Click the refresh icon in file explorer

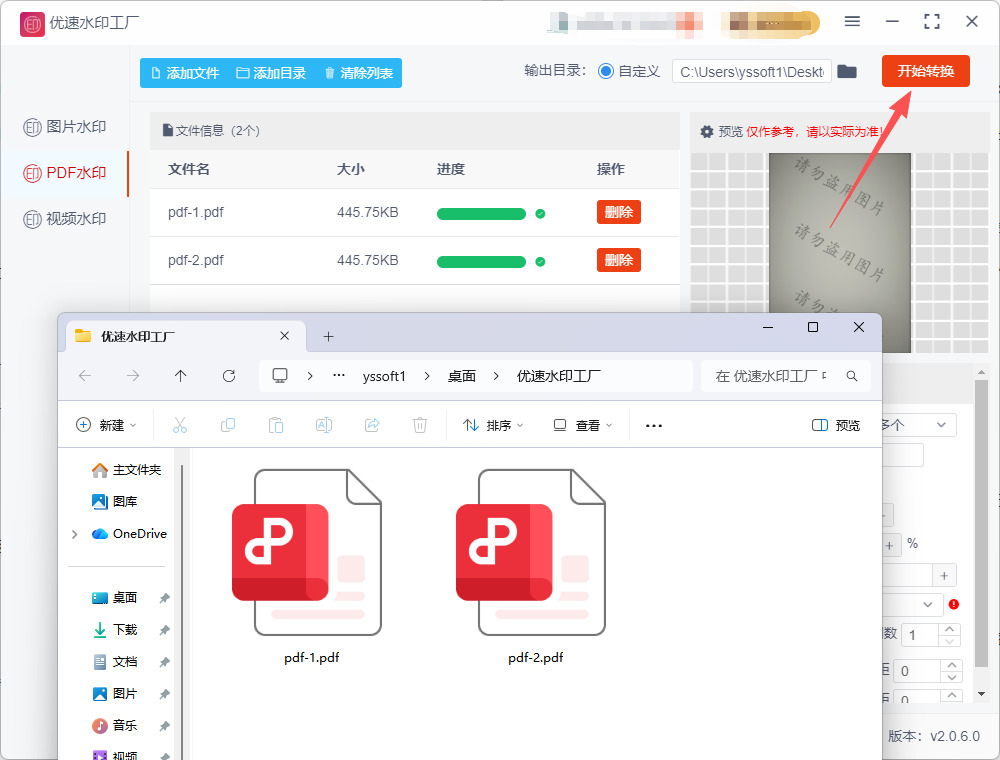coord(229,376)
